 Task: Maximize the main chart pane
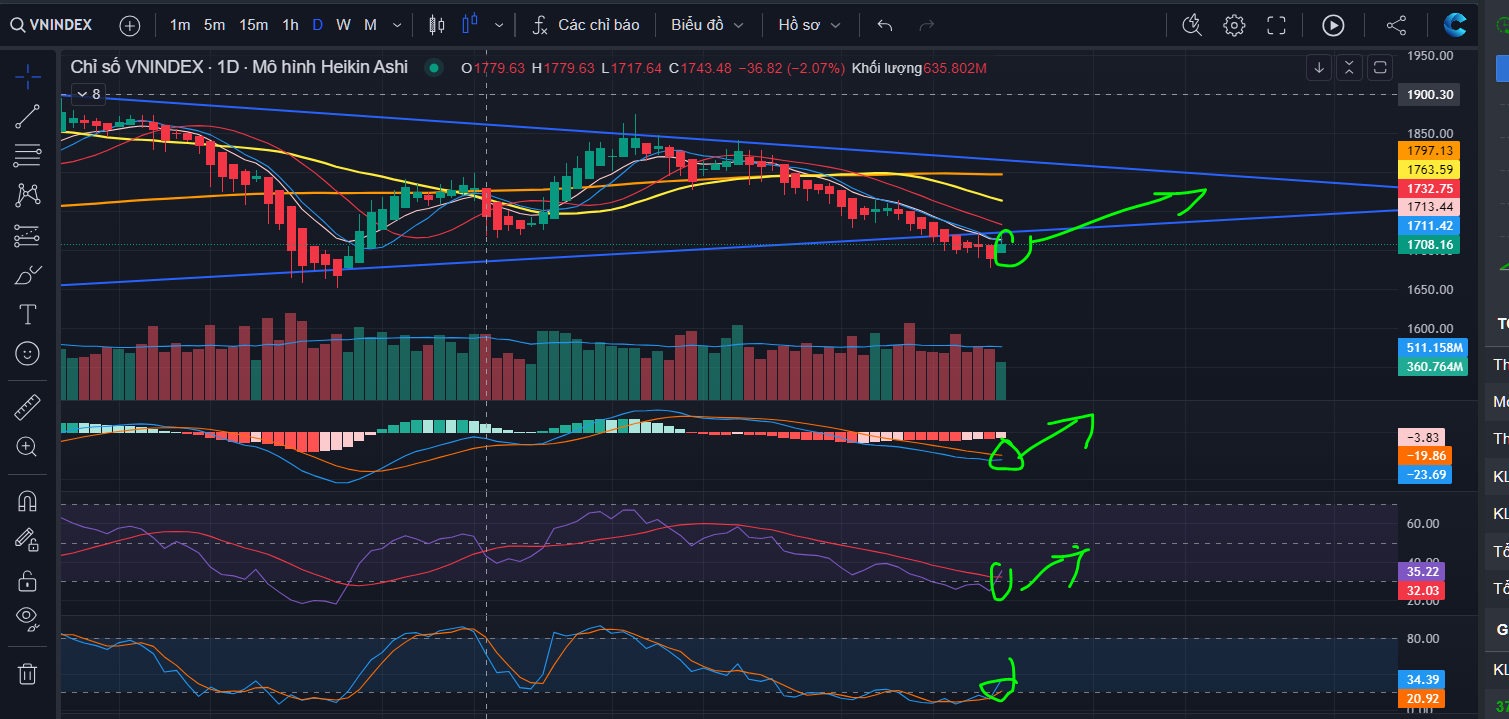coord(1380,68)
